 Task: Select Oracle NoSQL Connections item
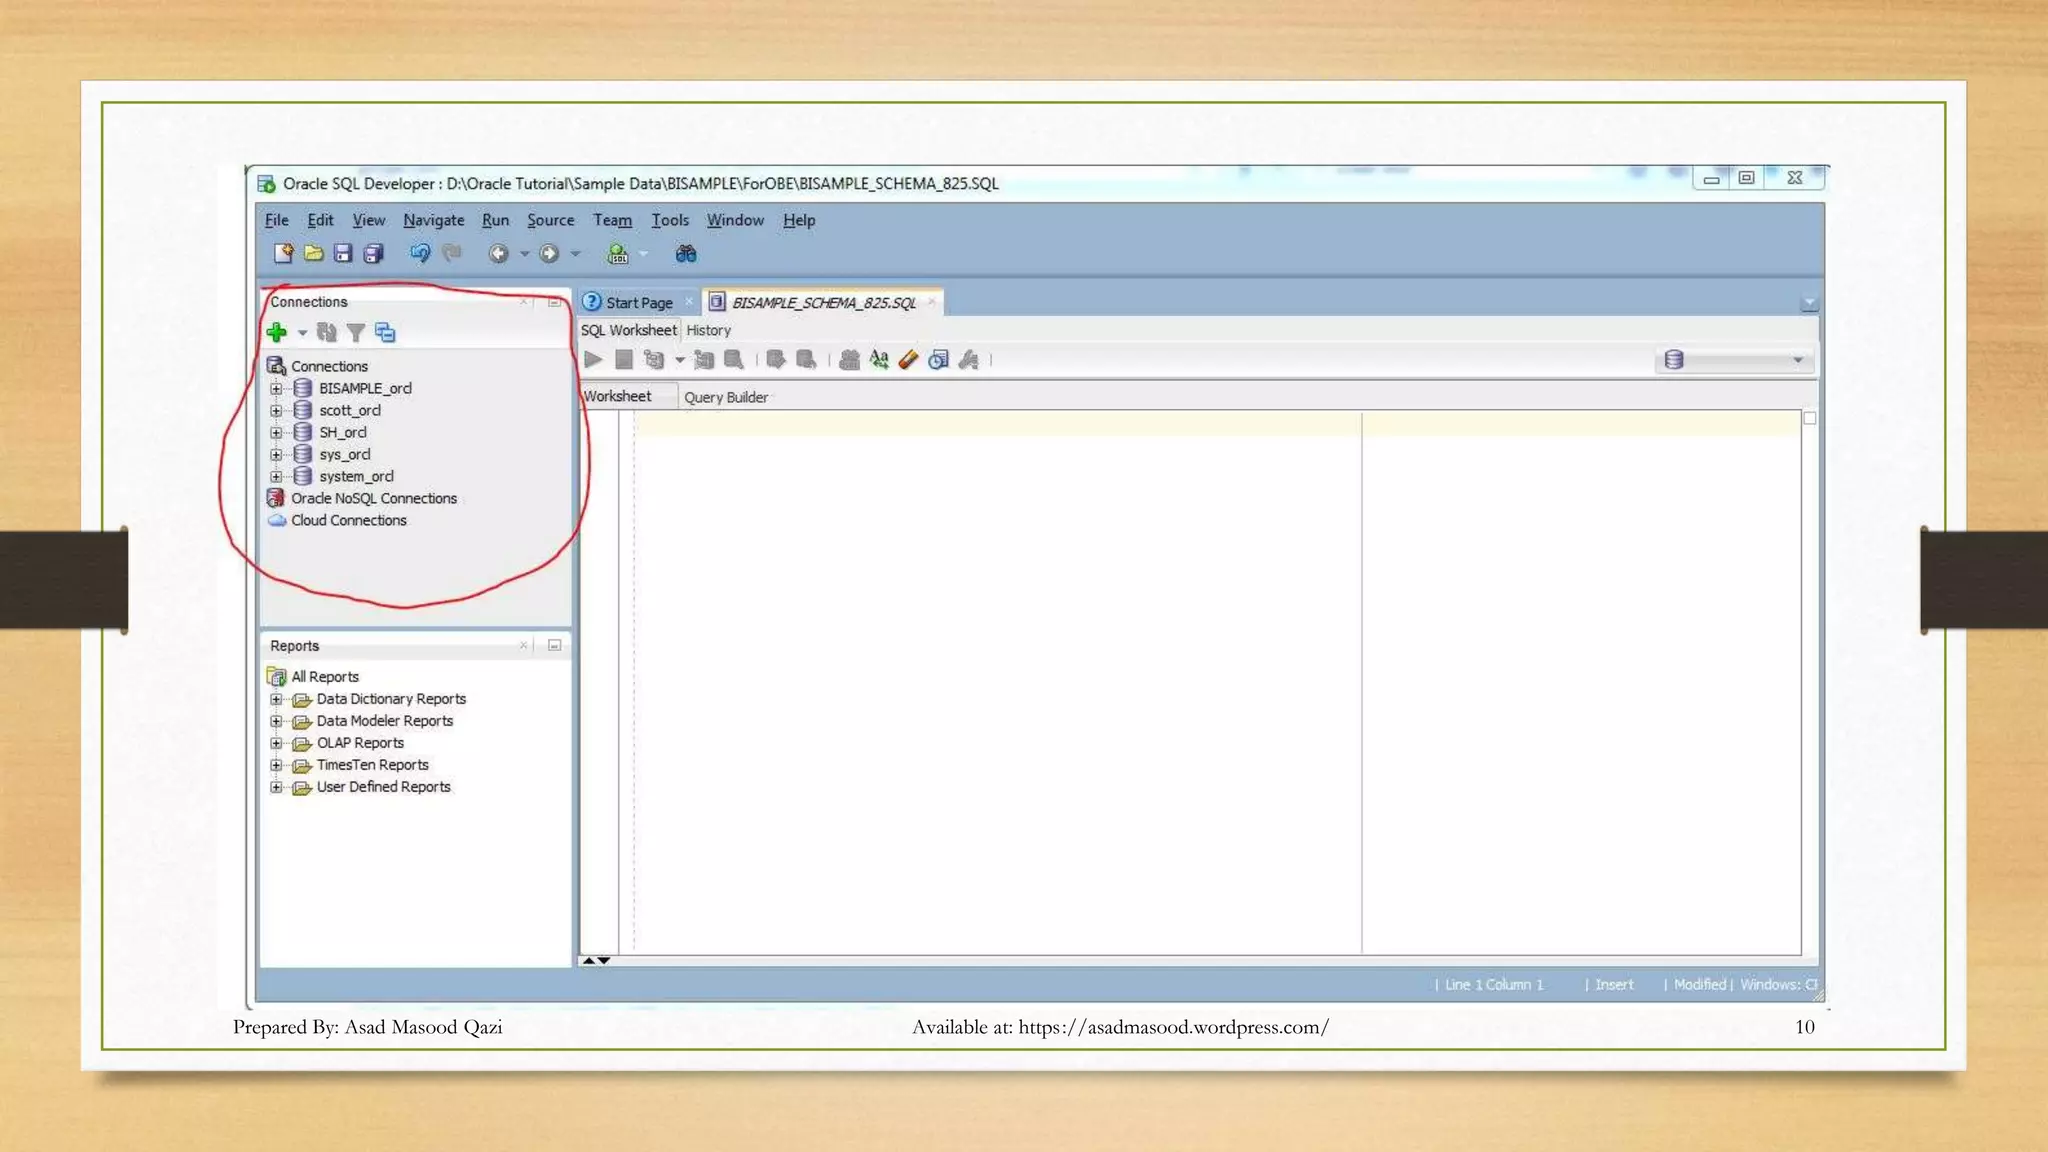coord(374,498)
